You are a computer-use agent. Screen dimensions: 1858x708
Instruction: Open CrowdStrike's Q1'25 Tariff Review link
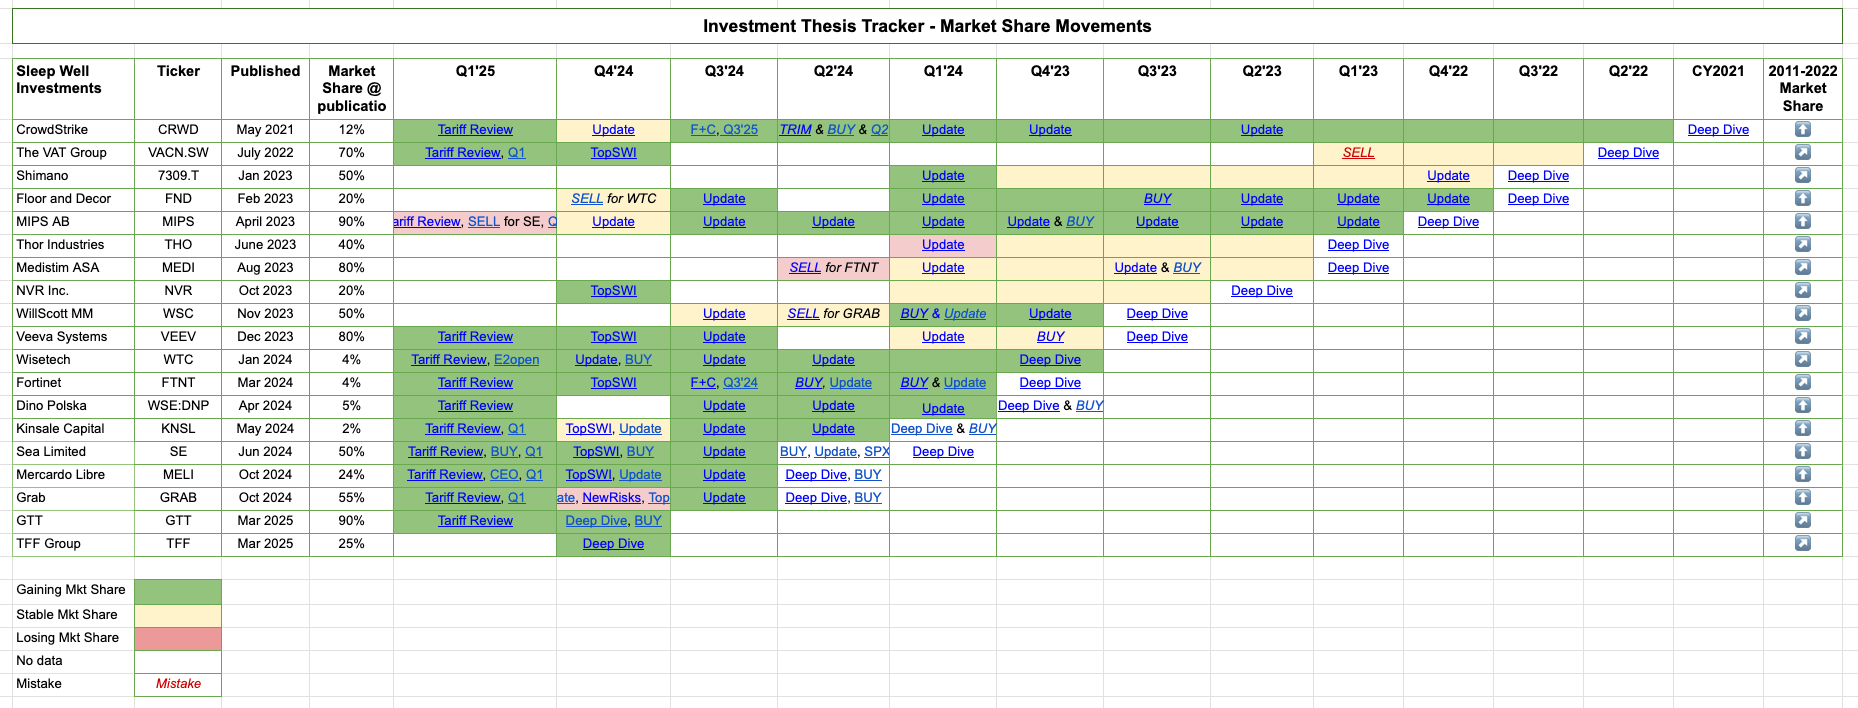(475, 129)
